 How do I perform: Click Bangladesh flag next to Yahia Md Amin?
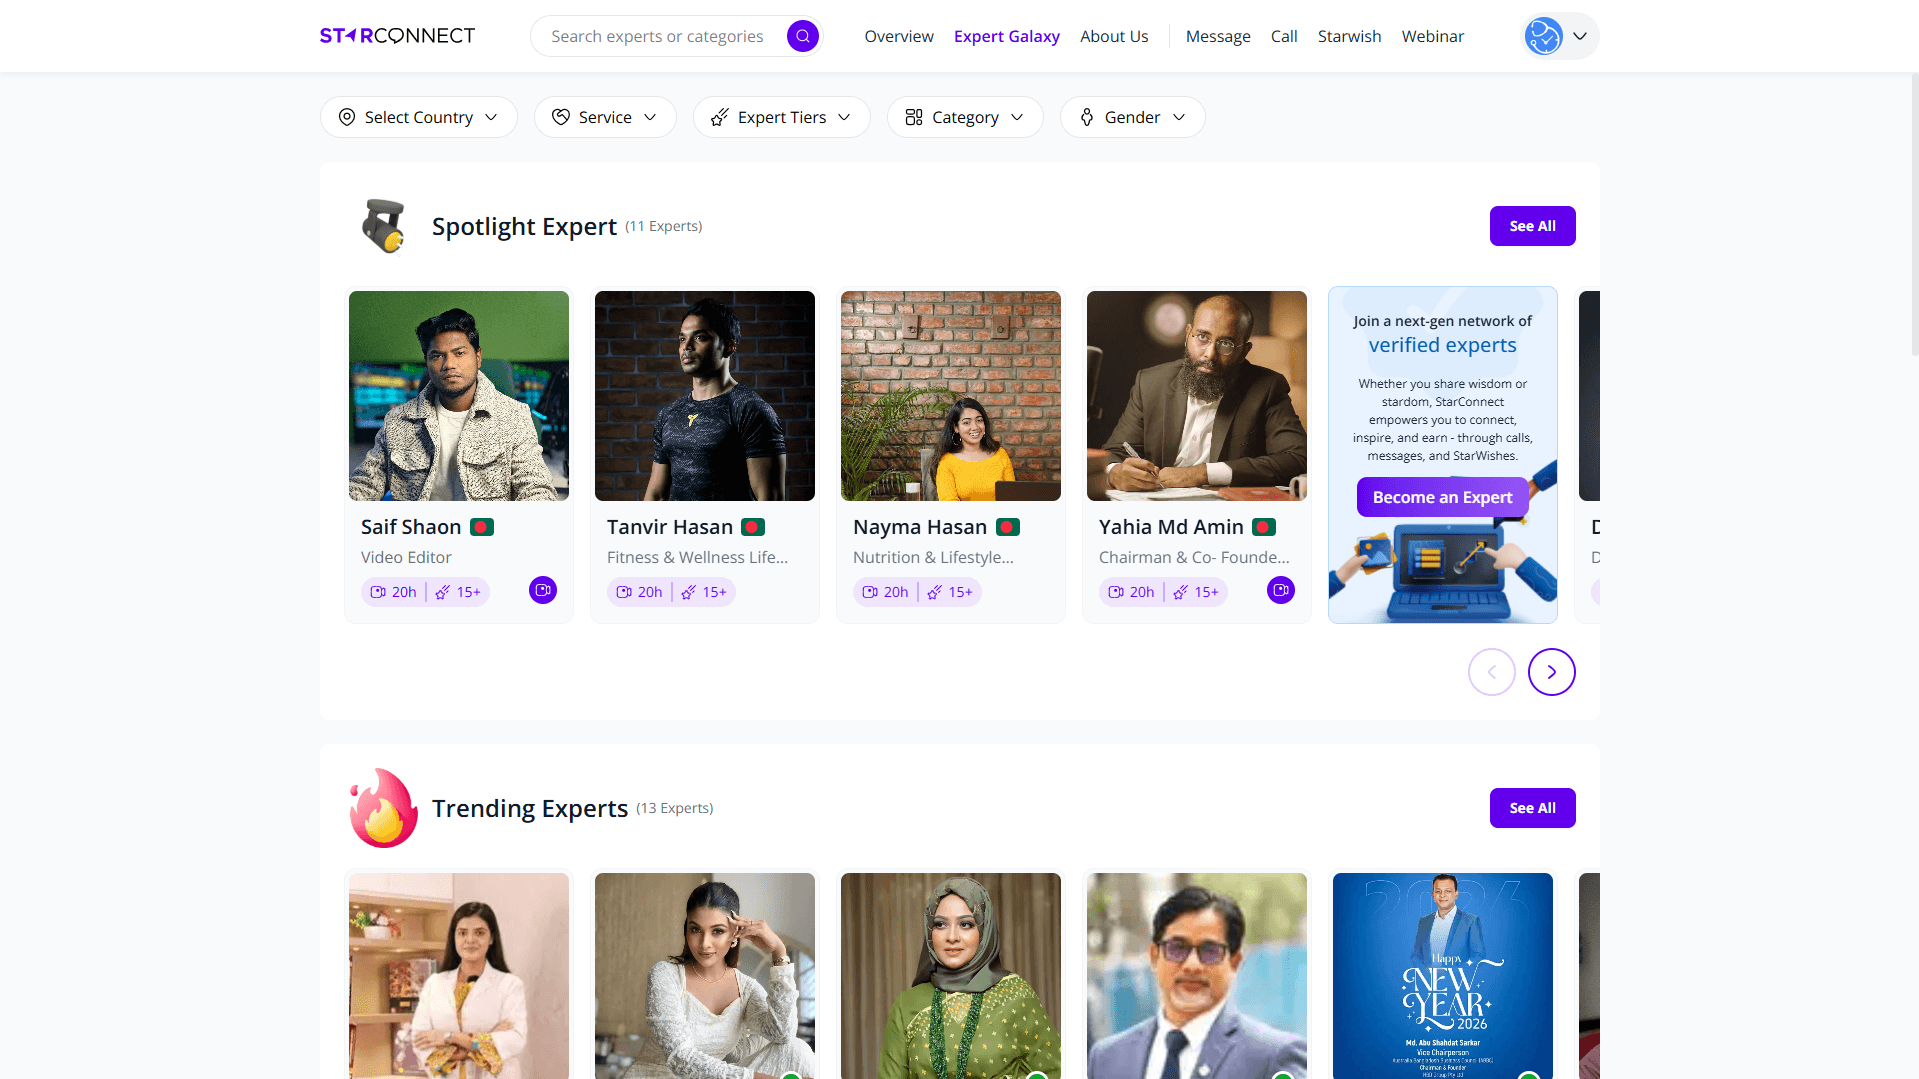point(1264,527)
